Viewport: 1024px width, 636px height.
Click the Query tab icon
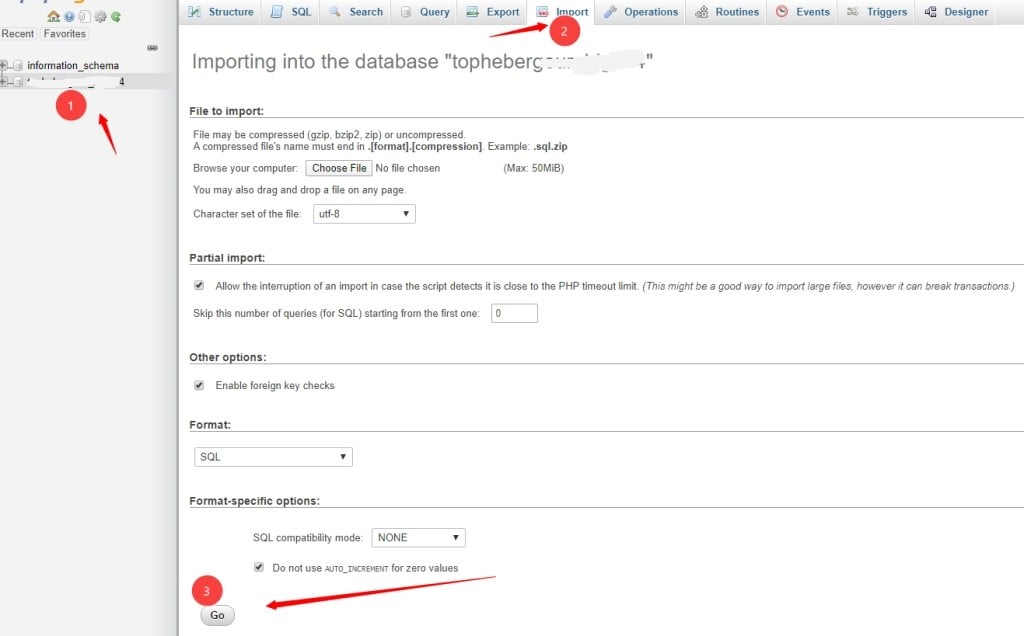point(406,12)
